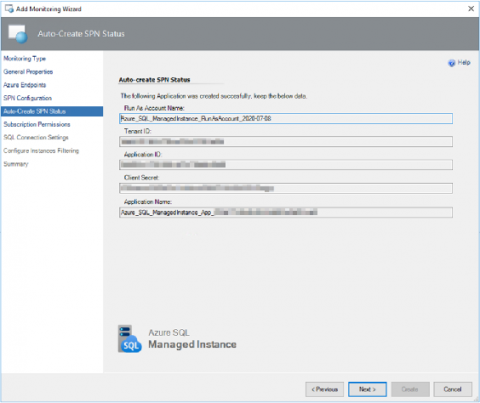Open the Help link
This screenshot has height=403, width=480.
[464, 62]
